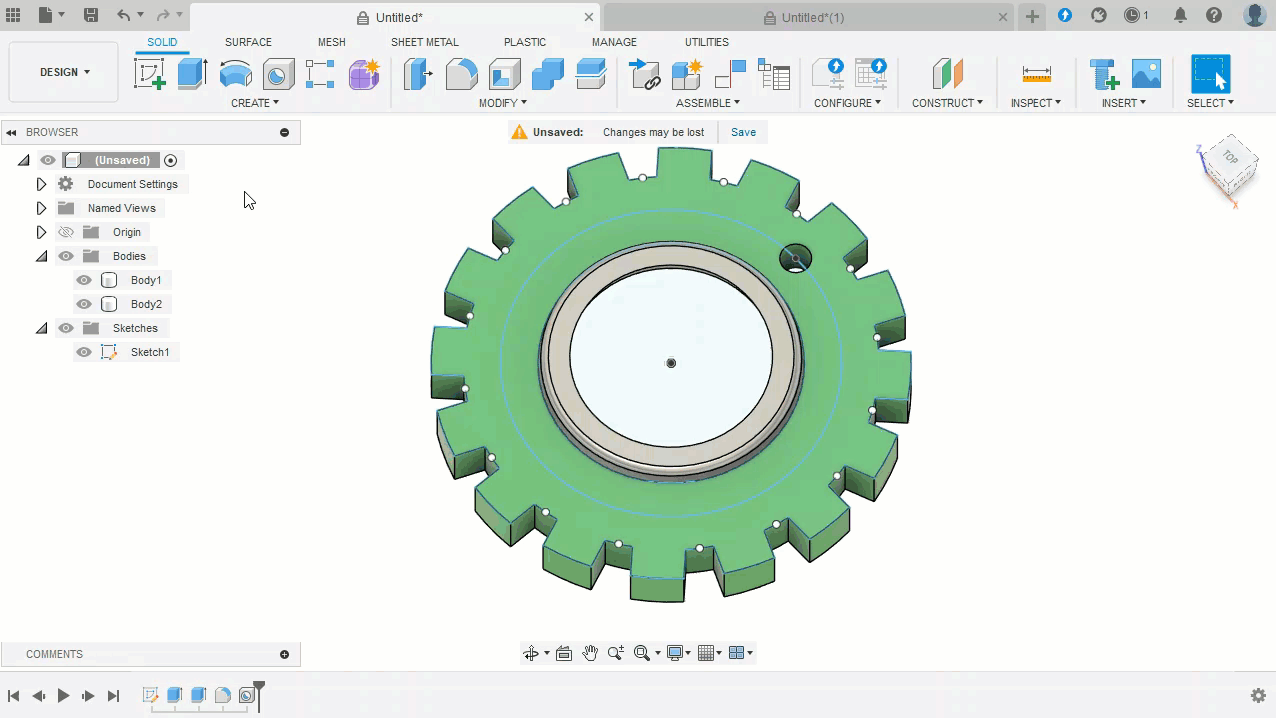The width and height of the screenshot is (1276, 718).
Task: Click the Save link in warning bar
Action: (x=743, y=132)
